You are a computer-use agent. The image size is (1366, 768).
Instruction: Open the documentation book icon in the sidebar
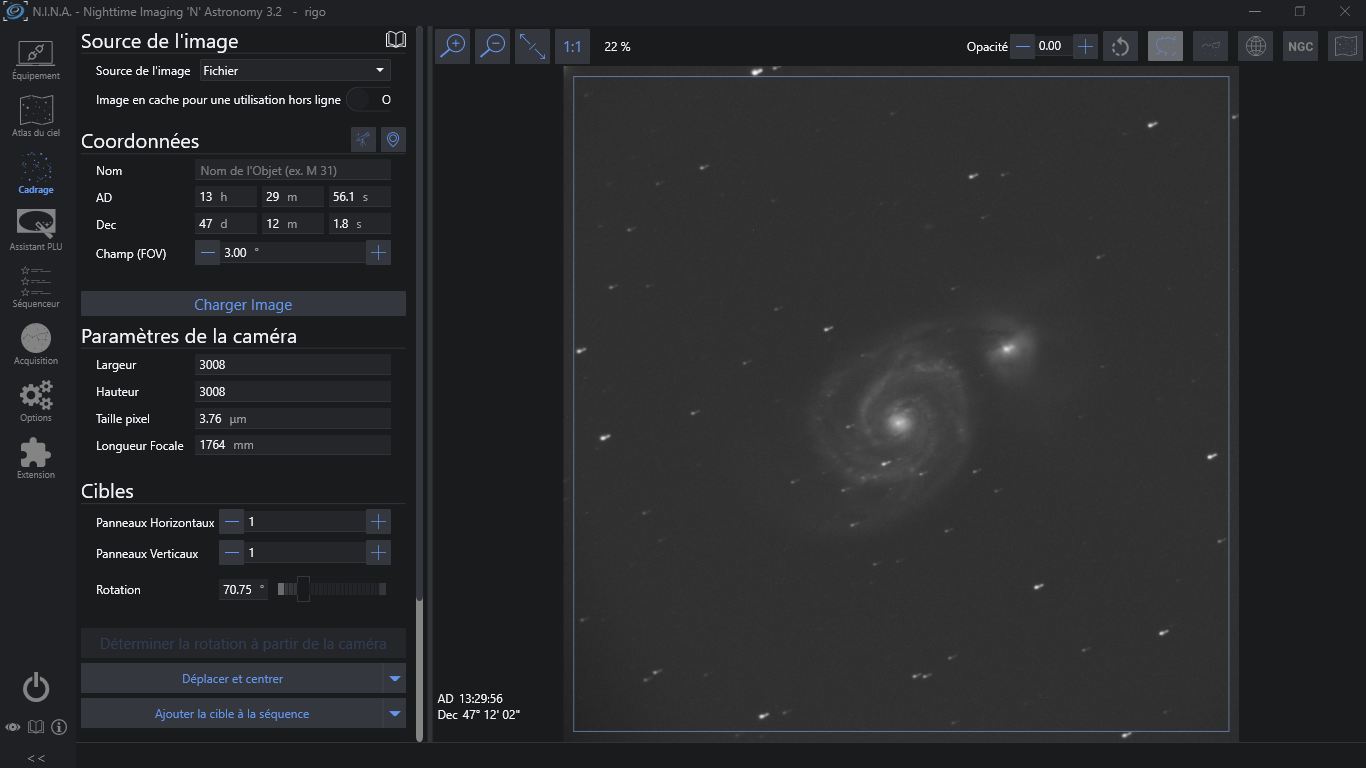tap(36, 727)
